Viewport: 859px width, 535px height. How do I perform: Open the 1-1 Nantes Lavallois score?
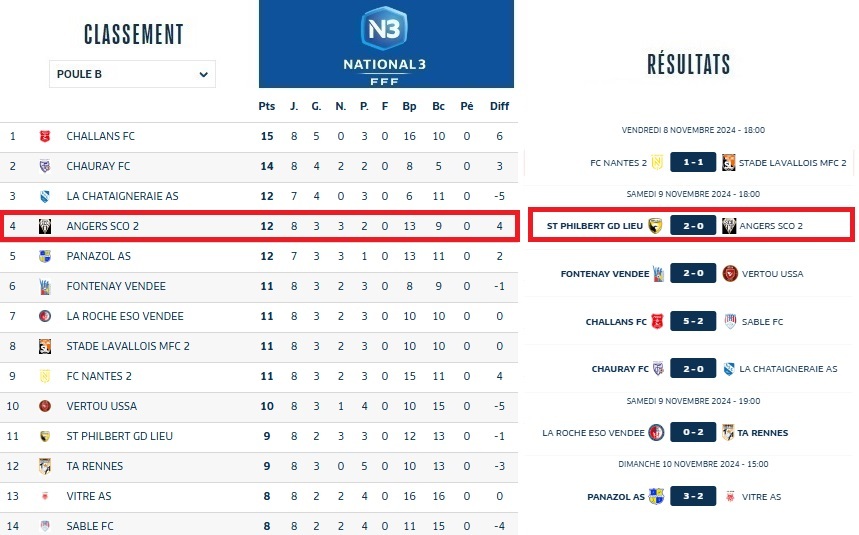[692, 162]
